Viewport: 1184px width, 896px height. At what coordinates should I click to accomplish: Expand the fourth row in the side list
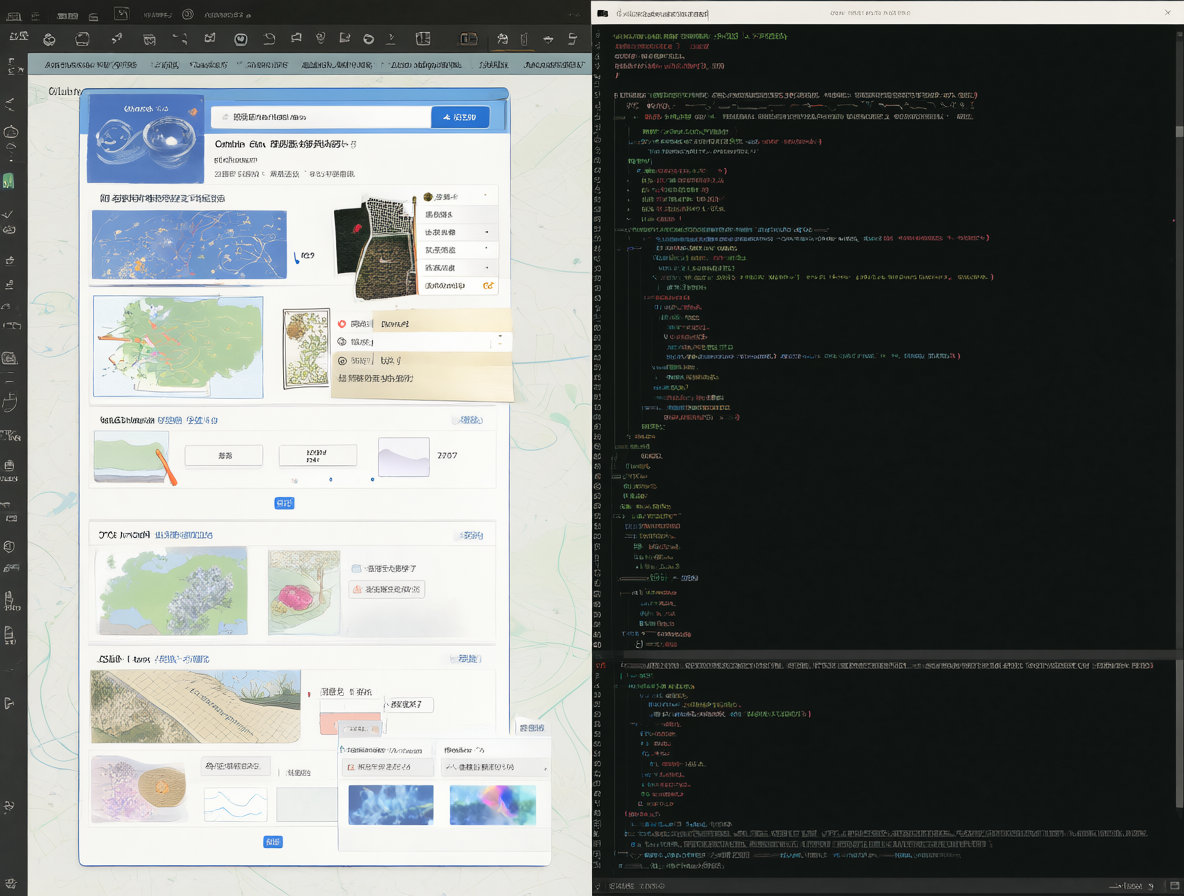[x=459, y=250]
